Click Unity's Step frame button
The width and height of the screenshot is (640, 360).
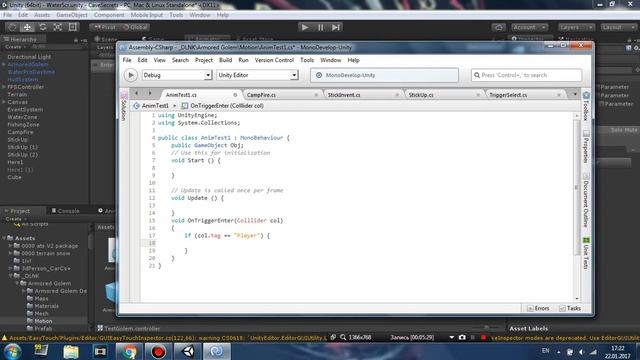(x=336, y=27)
